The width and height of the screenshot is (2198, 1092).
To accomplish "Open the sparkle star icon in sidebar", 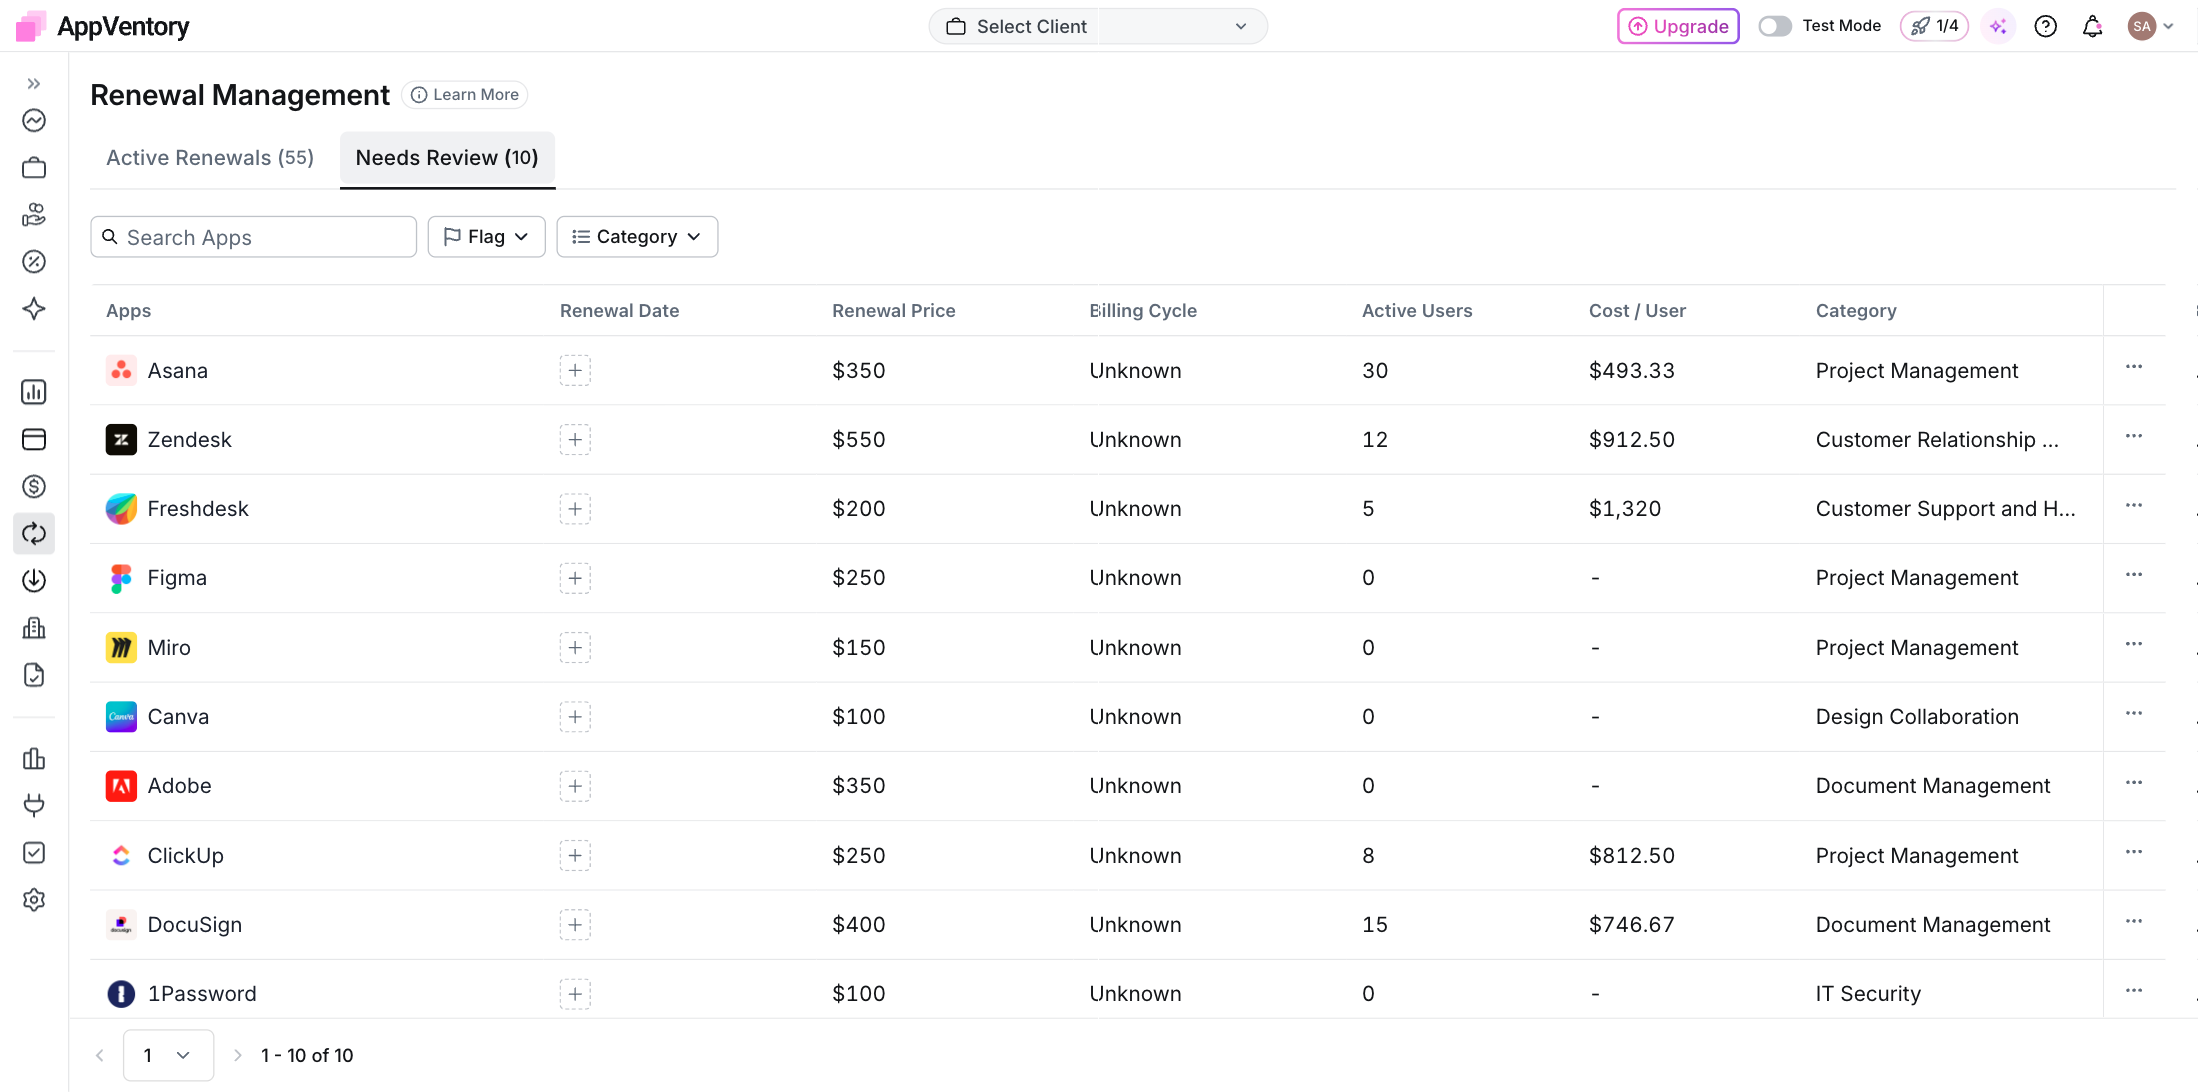I will pyautogui.click(x=34, y=309).
